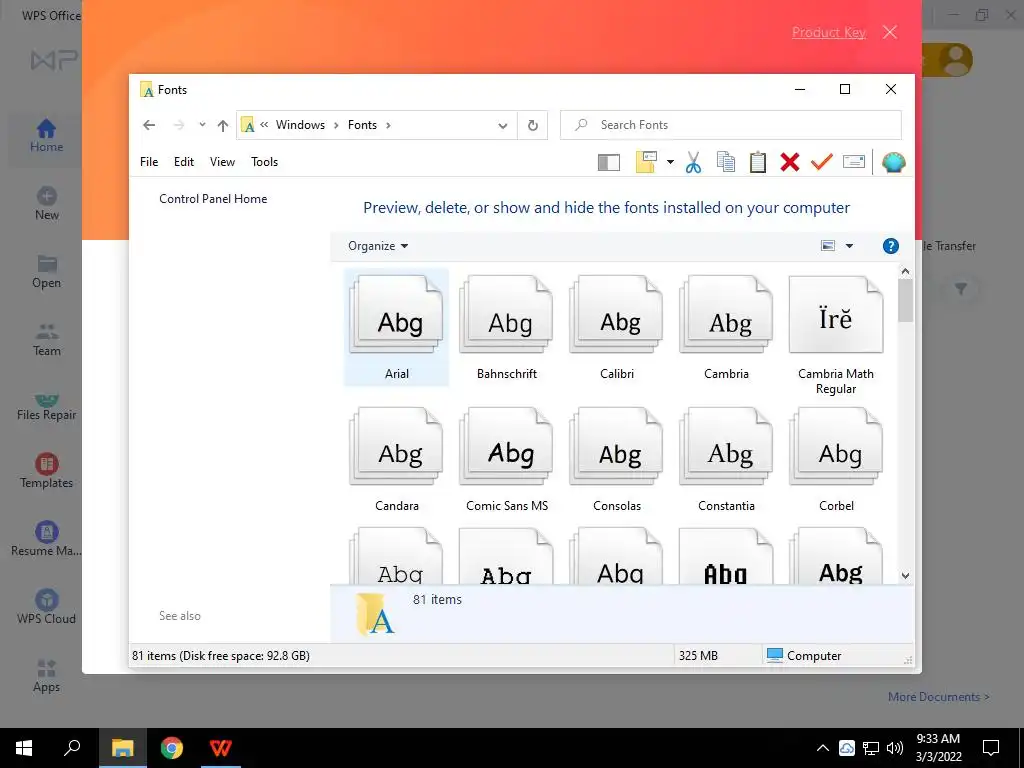The image size is (1024, 768).
Task: Open the Tools menu
Action: click(x=264, y=162)
